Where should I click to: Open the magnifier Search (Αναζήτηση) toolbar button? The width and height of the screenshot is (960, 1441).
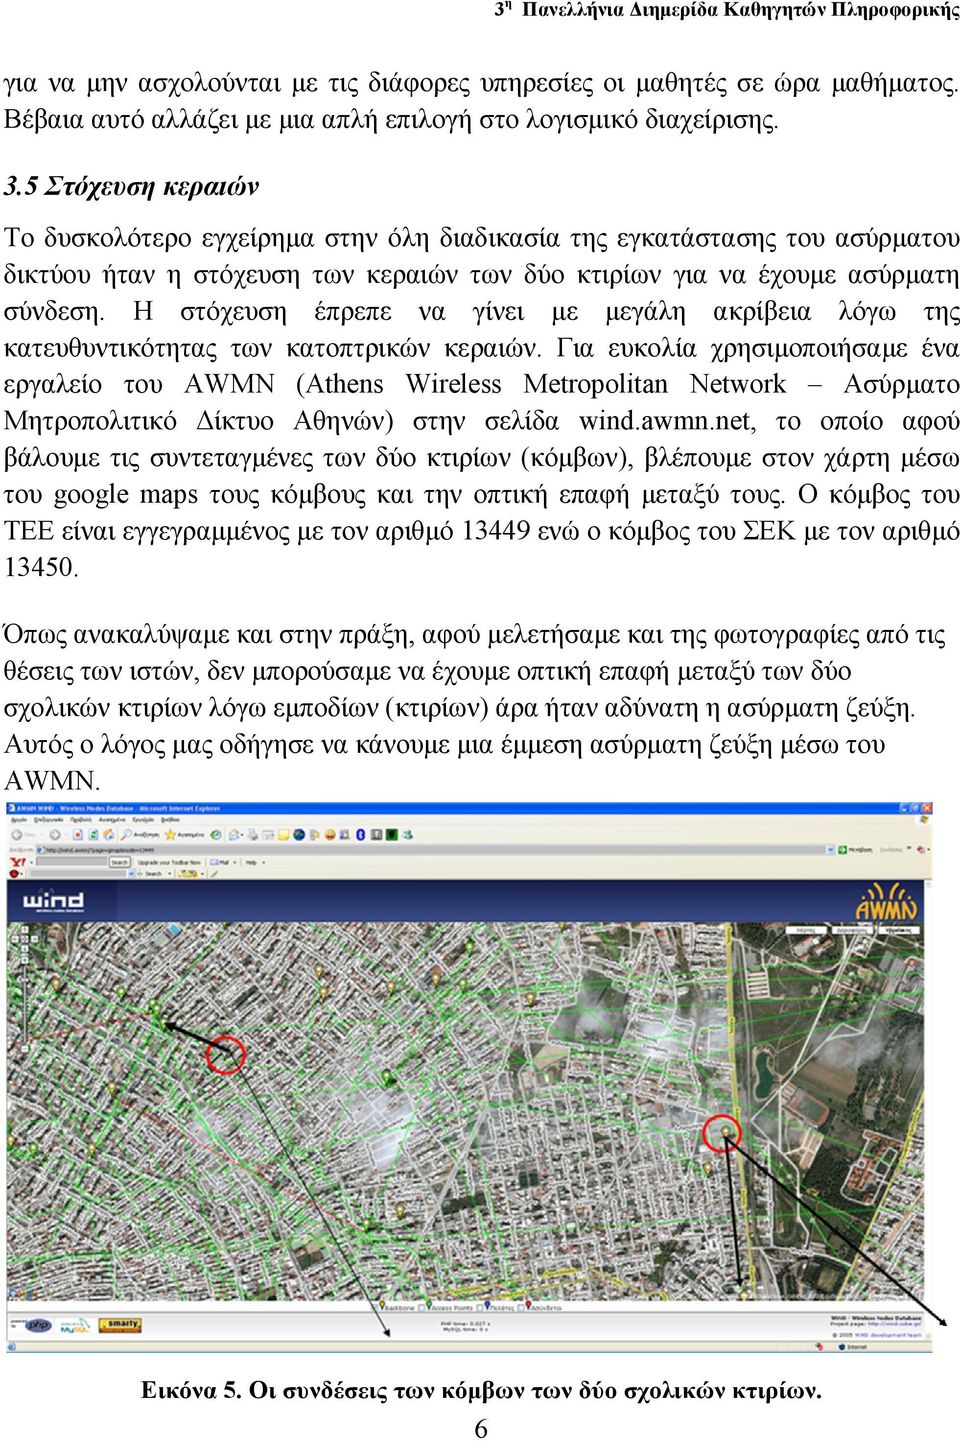click(x=140, y=835)
